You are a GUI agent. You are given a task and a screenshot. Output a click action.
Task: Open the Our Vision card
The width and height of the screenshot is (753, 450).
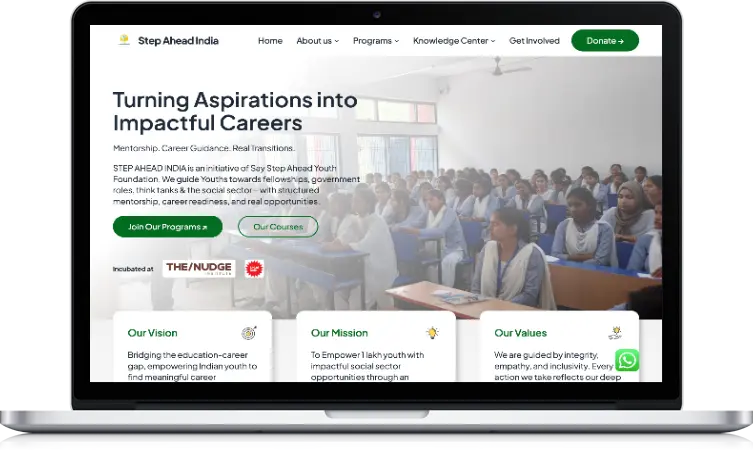193,347
